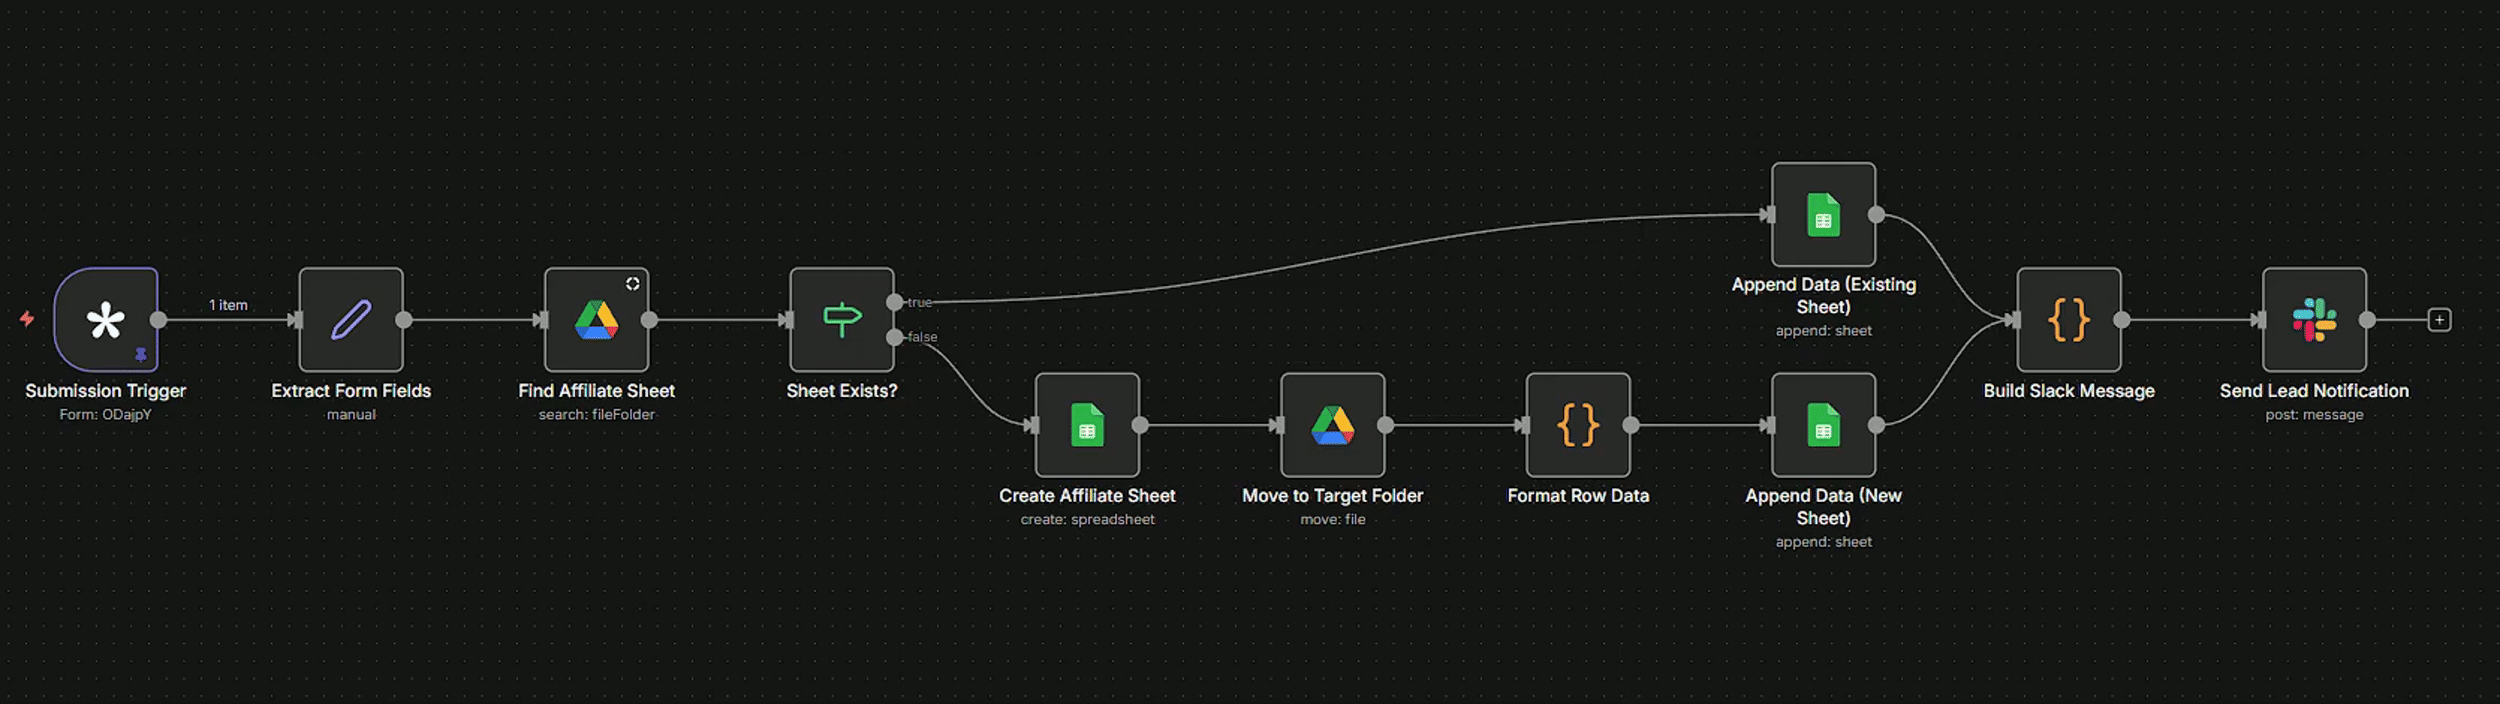
Task: Click the 'Build Slack Message' label
Action: coord(2069,391)
